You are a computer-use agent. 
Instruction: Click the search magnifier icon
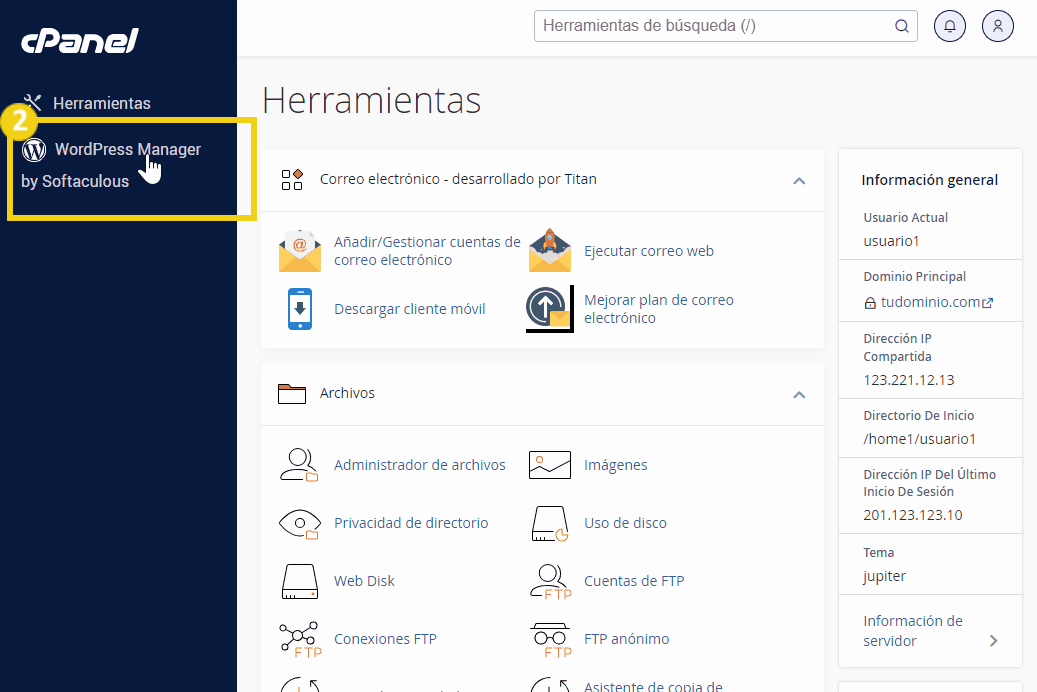[901, 26]
